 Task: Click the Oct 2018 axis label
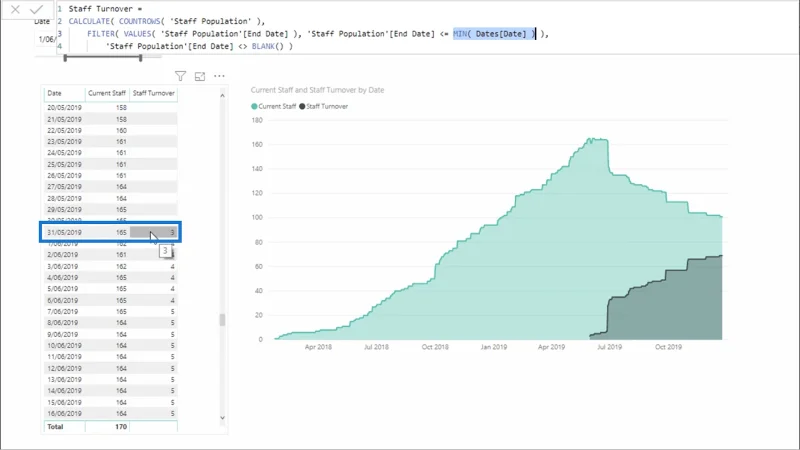435,347
